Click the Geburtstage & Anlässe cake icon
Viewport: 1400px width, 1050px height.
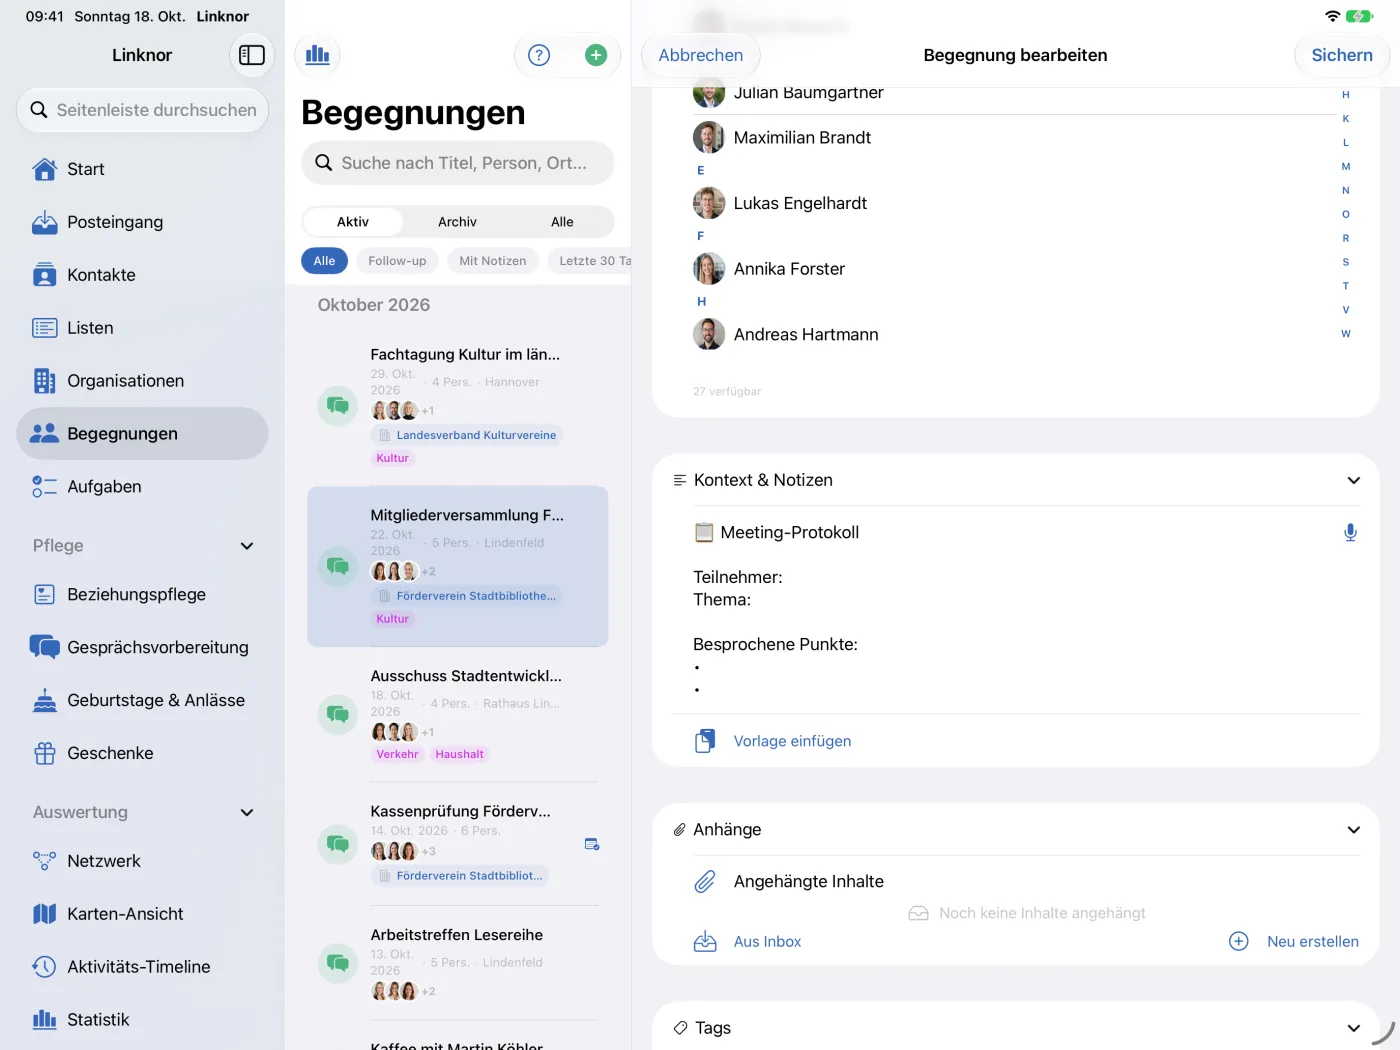[x=45, y=700]
